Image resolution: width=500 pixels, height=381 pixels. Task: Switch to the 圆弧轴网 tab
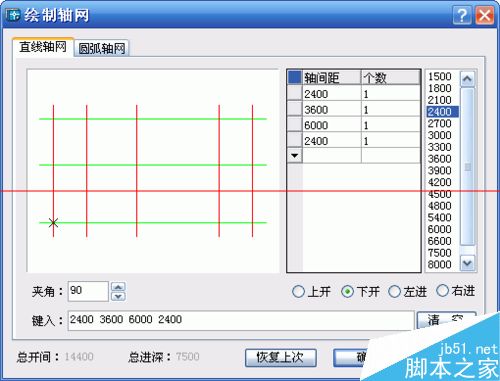pyautogui.click(x=102, y=48)
